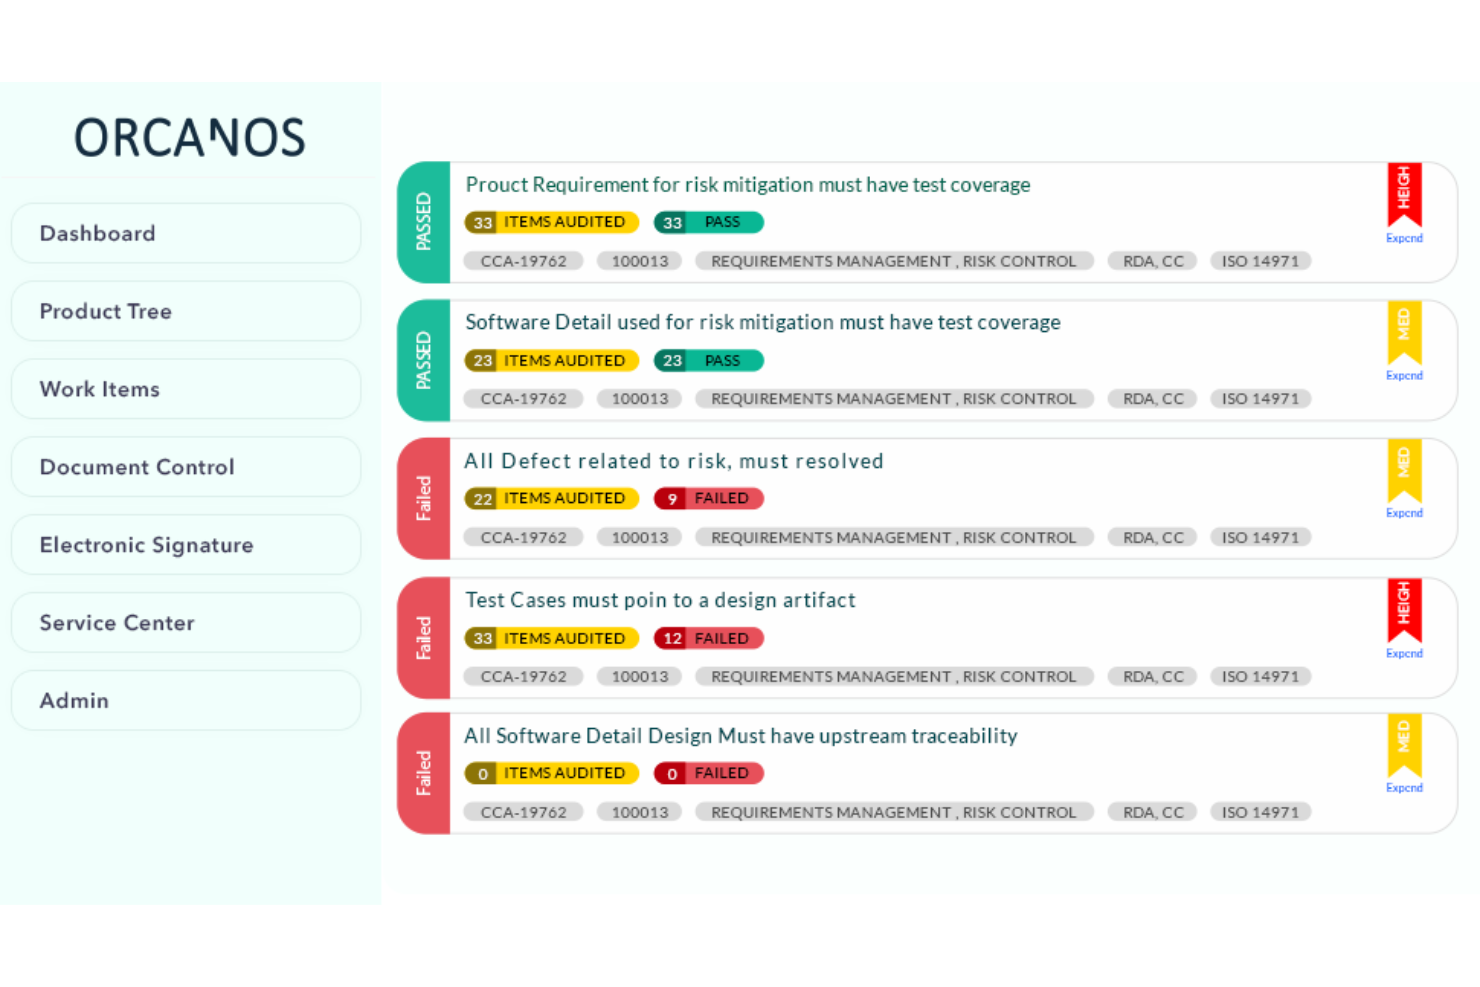Expand the Product Requirement risk mitigation card

click(x=1404, y=238)
